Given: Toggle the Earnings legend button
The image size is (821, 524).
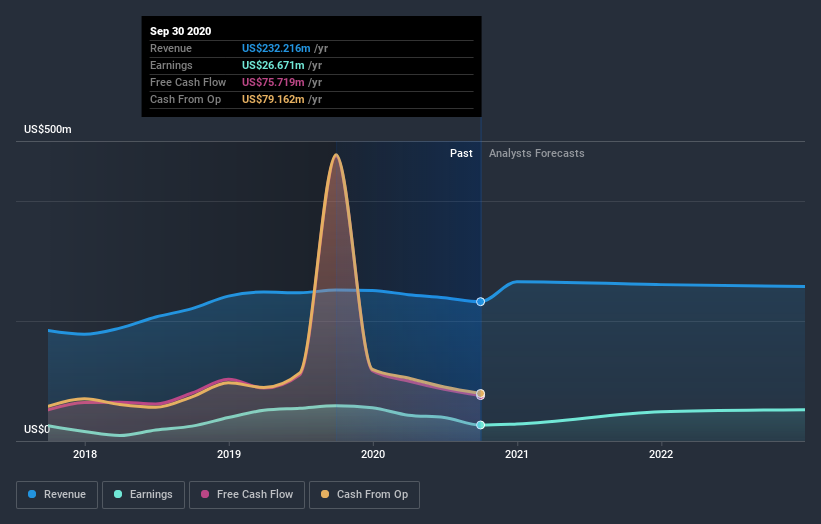Looking at the screenshot, I should point(143,495).
